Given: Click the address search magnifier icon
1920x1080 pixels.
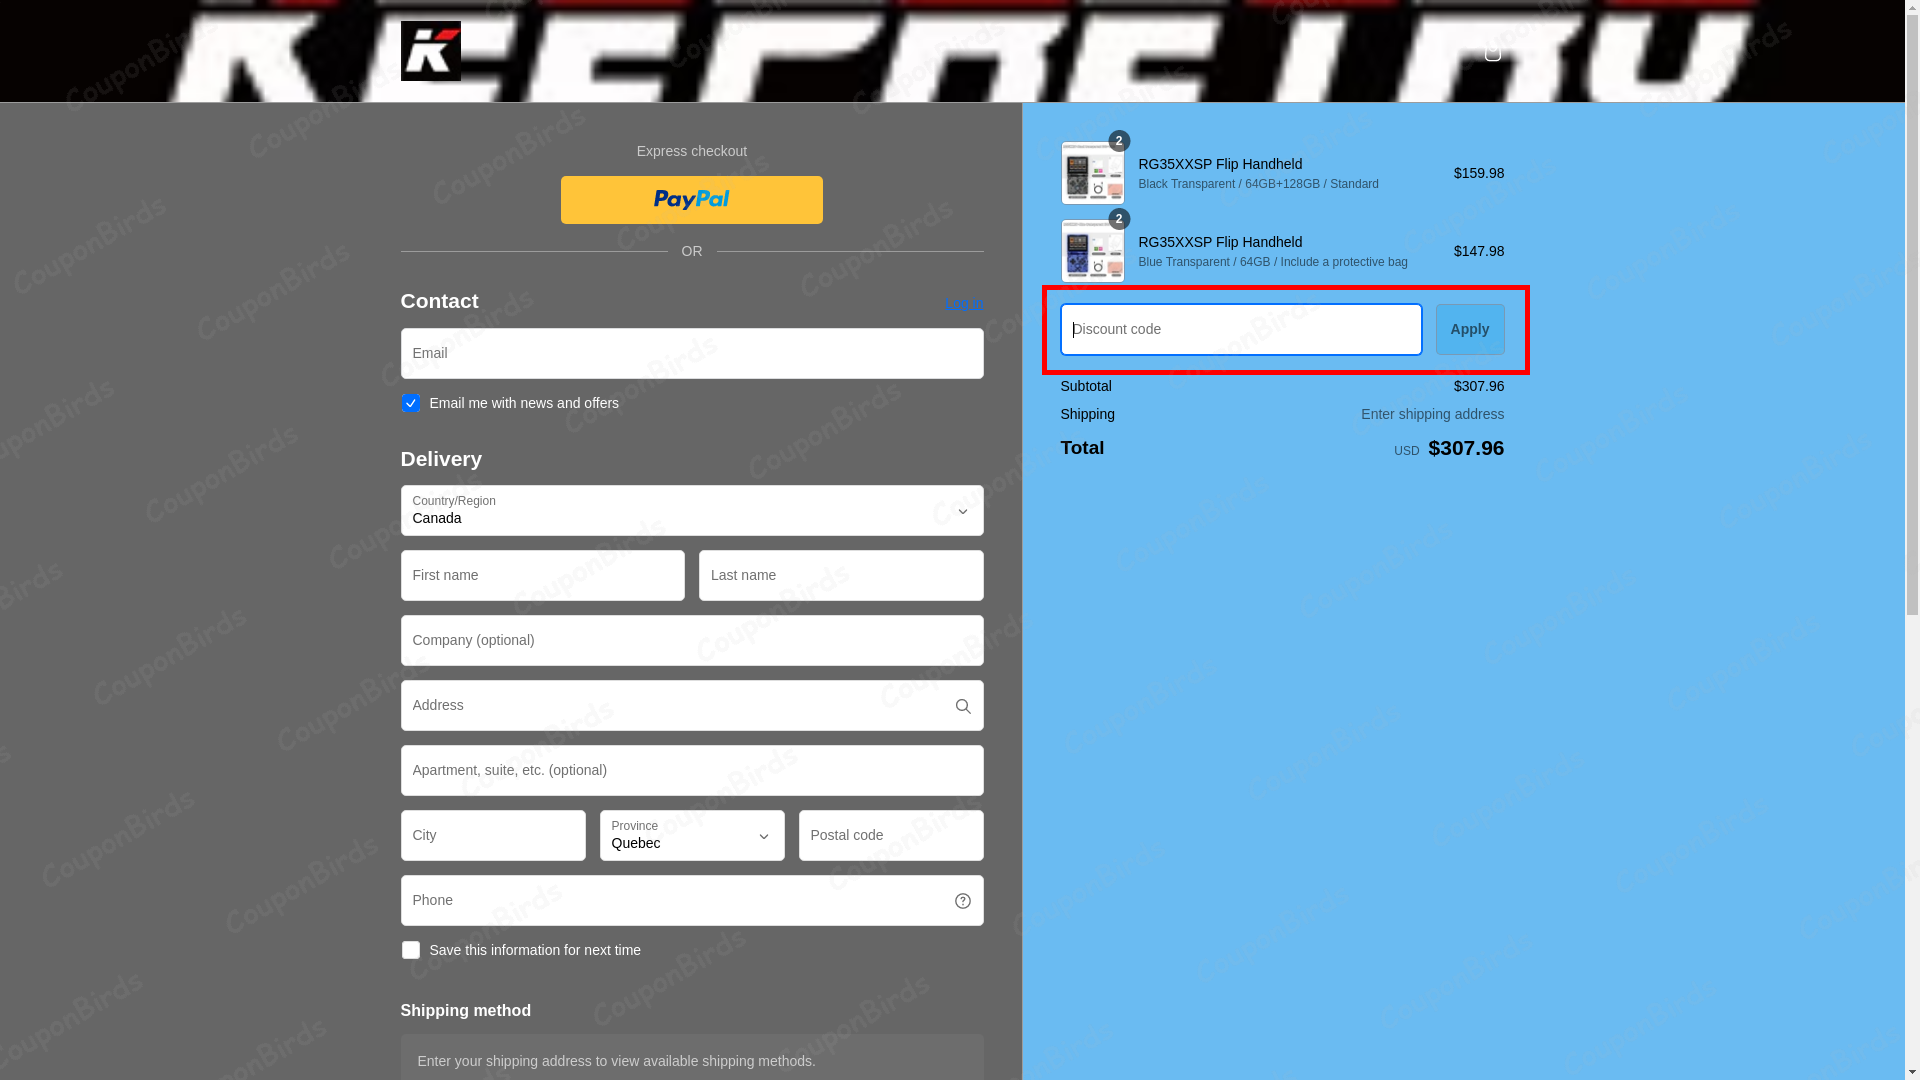Looking at the screenshot, I should point(963,707).
